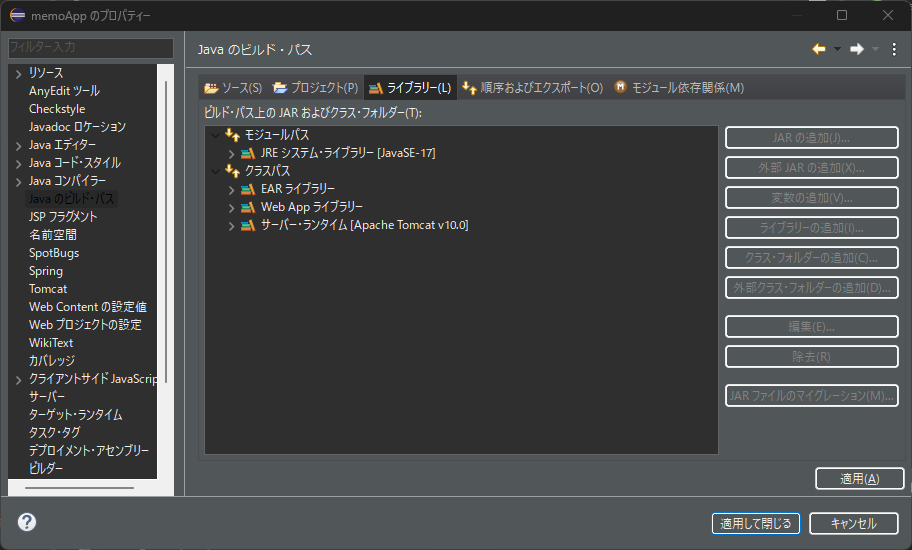Viewport: 912px width, 550px height.
Task: Expand the サーバー・ランタイム Apache Tomcat node
Action: [x=231, y=226]
